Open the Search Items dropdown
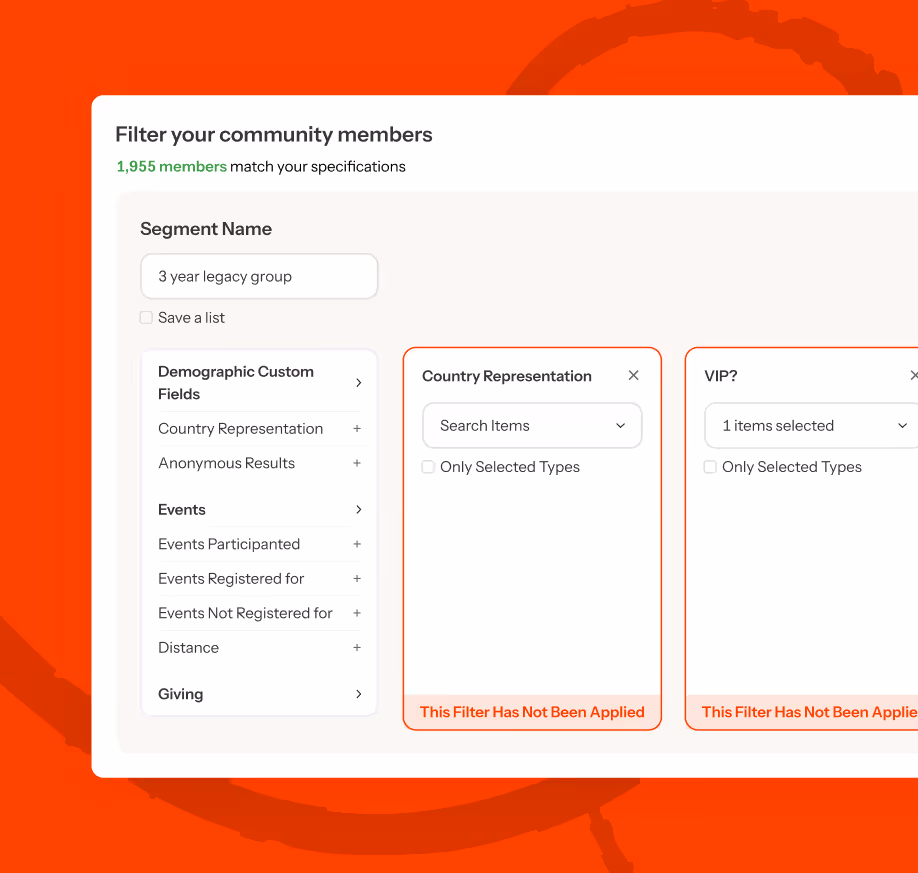This screenshot has width=918, height=873. [x=532, y=426]
